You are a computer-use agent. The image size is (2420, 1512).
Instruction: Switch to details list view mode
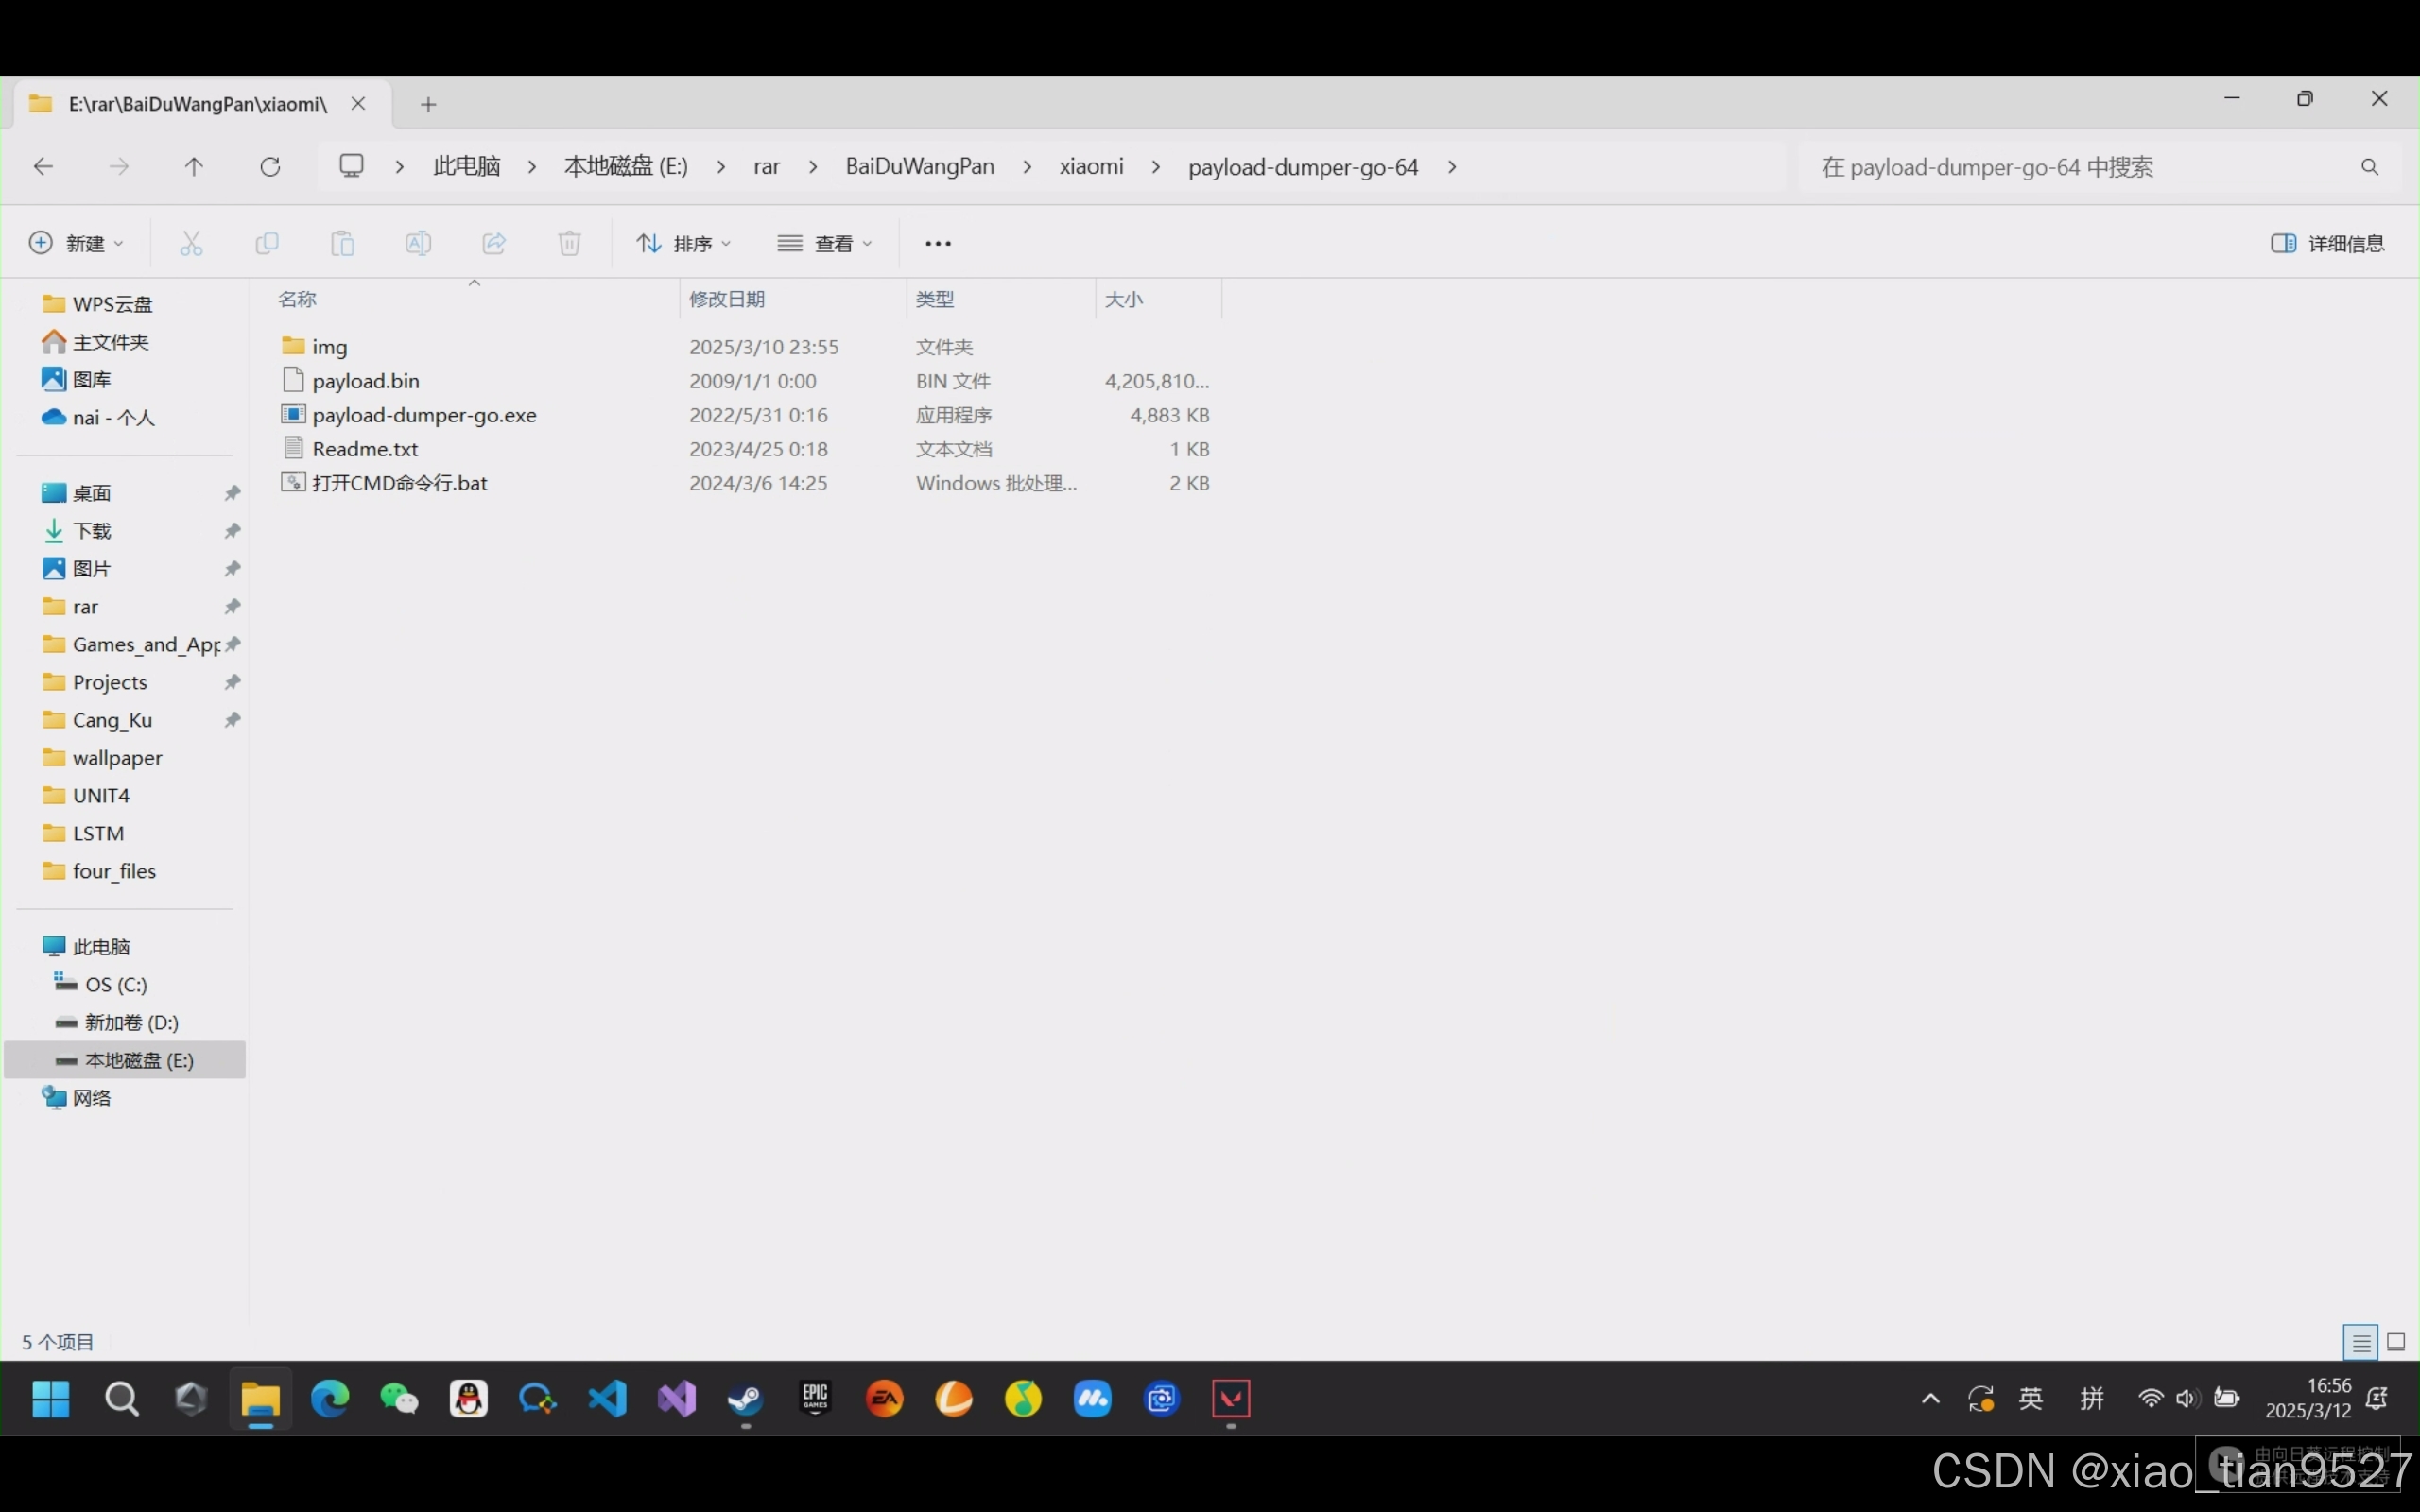point(2361,1342)
